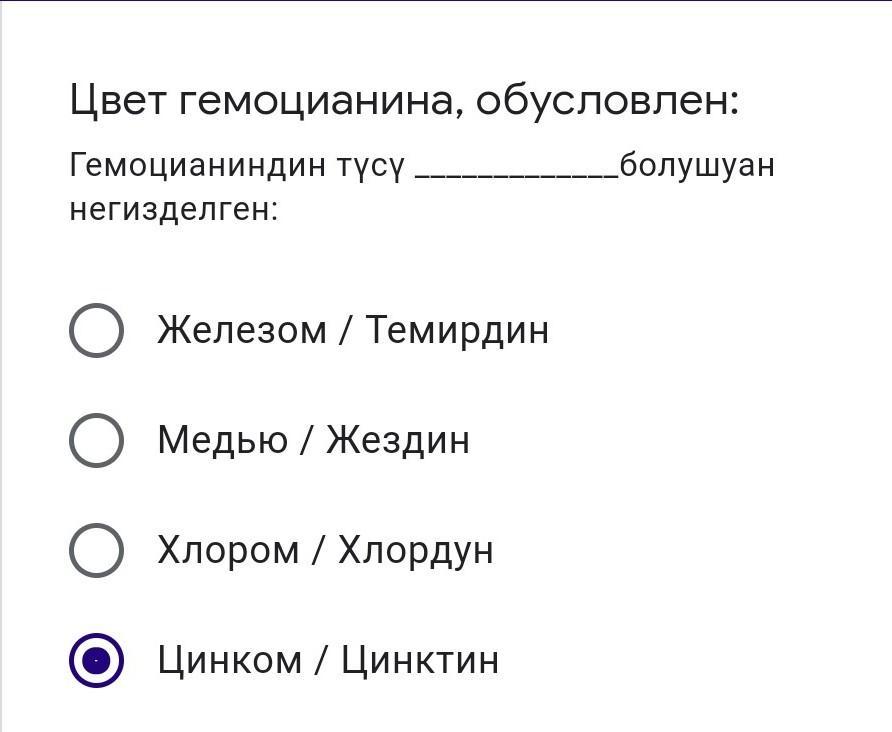Choose the Медью / Жездин radio option

click(96, 440)
